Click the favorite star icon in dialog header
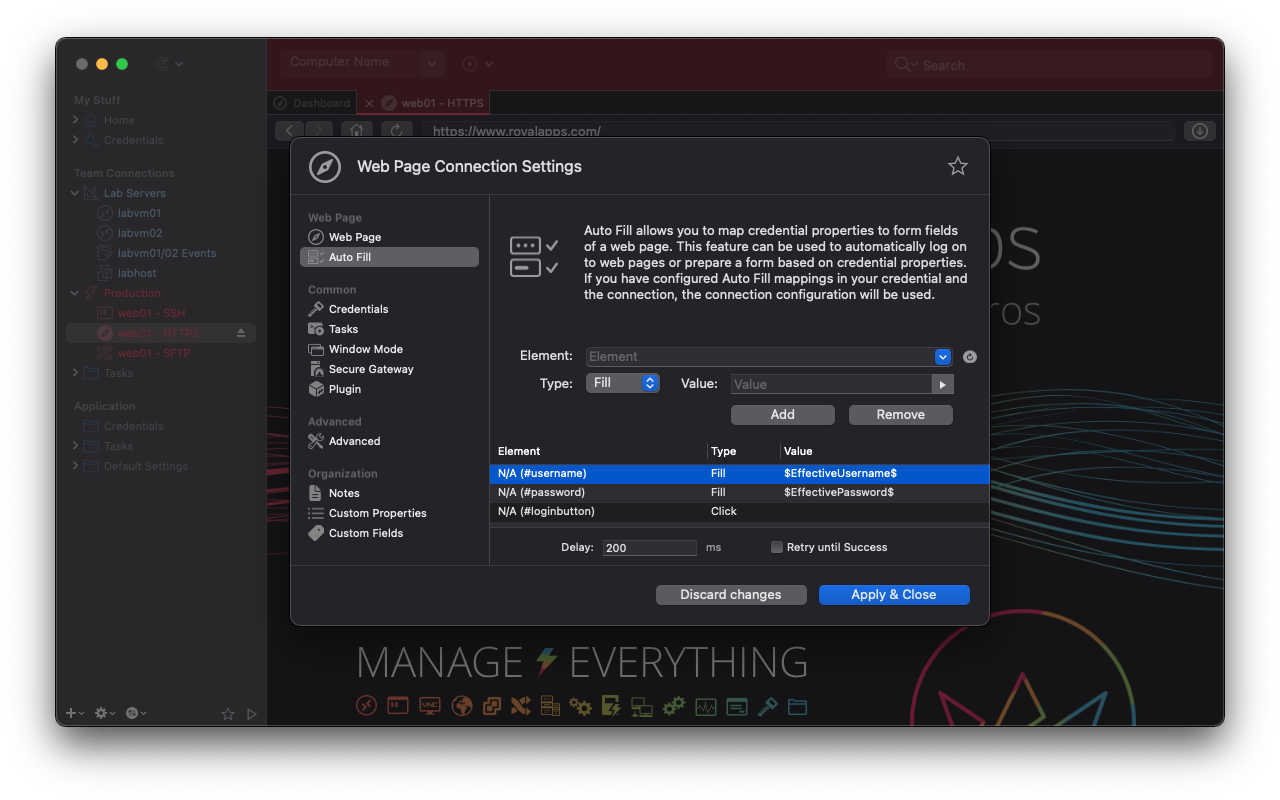The image size is (1280, 800). click(957, 166)
